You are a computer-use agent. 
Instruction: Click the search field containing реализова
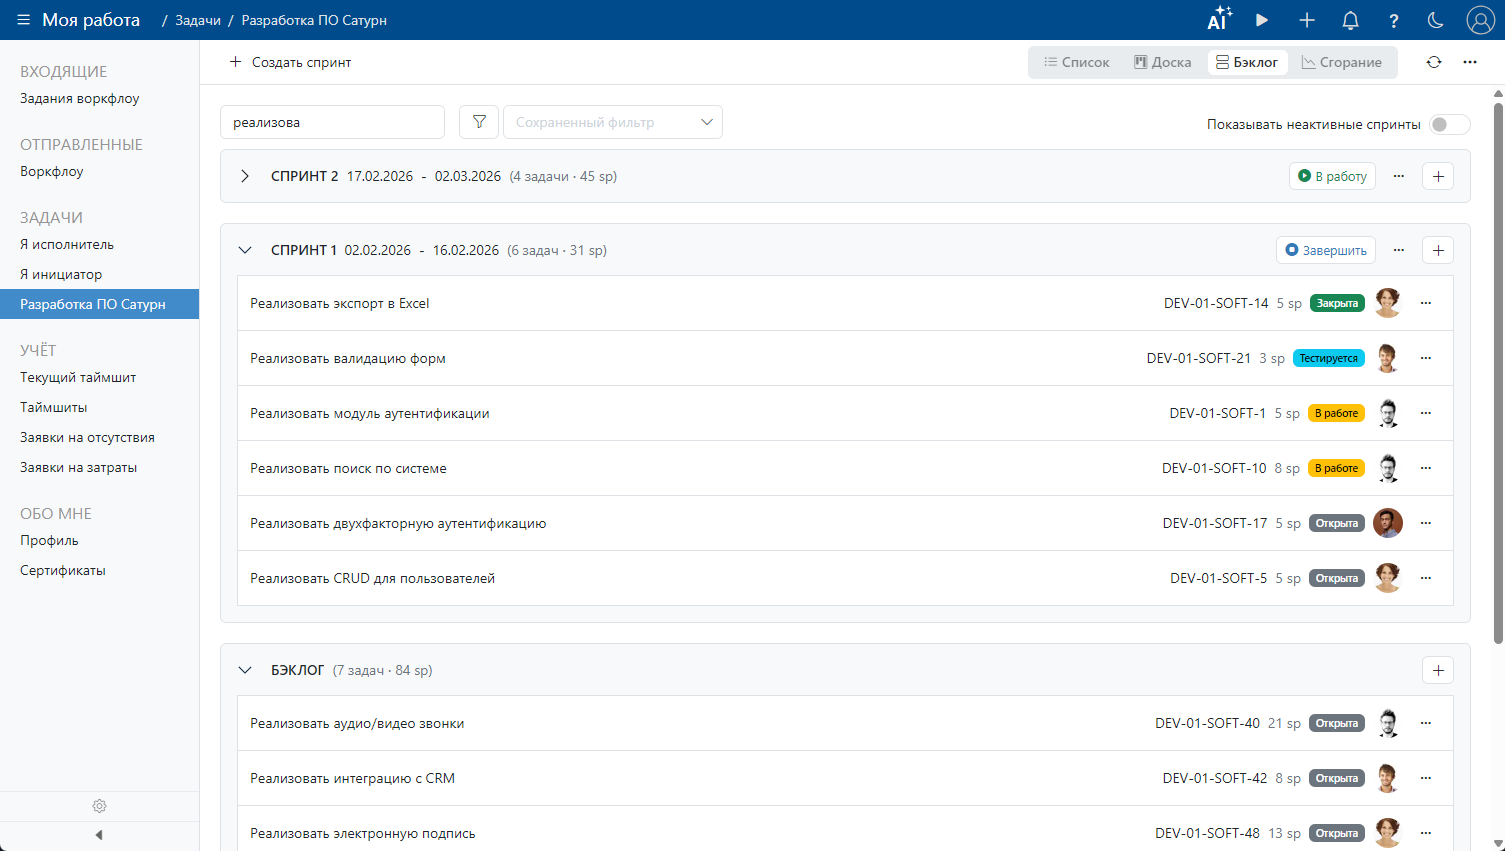[332, 122]
